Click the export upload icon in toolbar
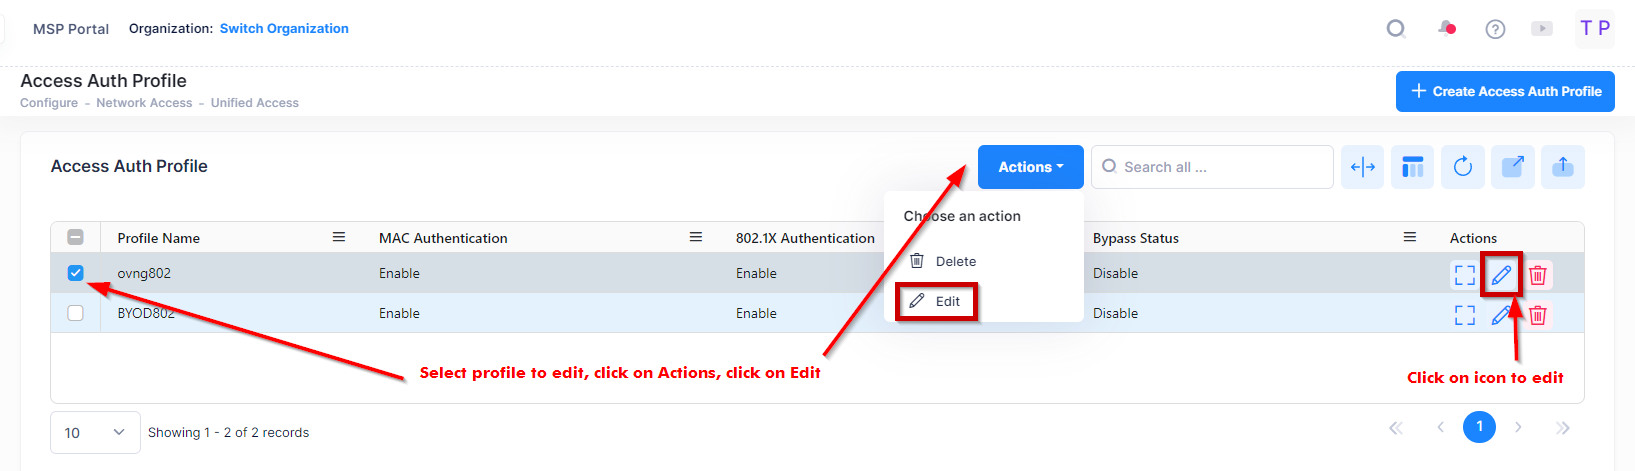 coord(1562,167)
